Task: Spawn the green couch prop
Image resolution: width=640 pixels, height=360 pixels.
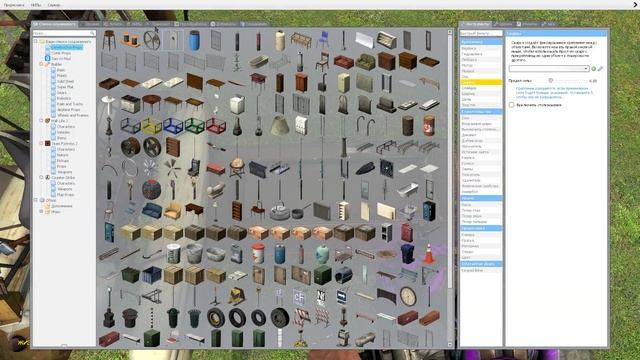Action: [x=365, y=62]
